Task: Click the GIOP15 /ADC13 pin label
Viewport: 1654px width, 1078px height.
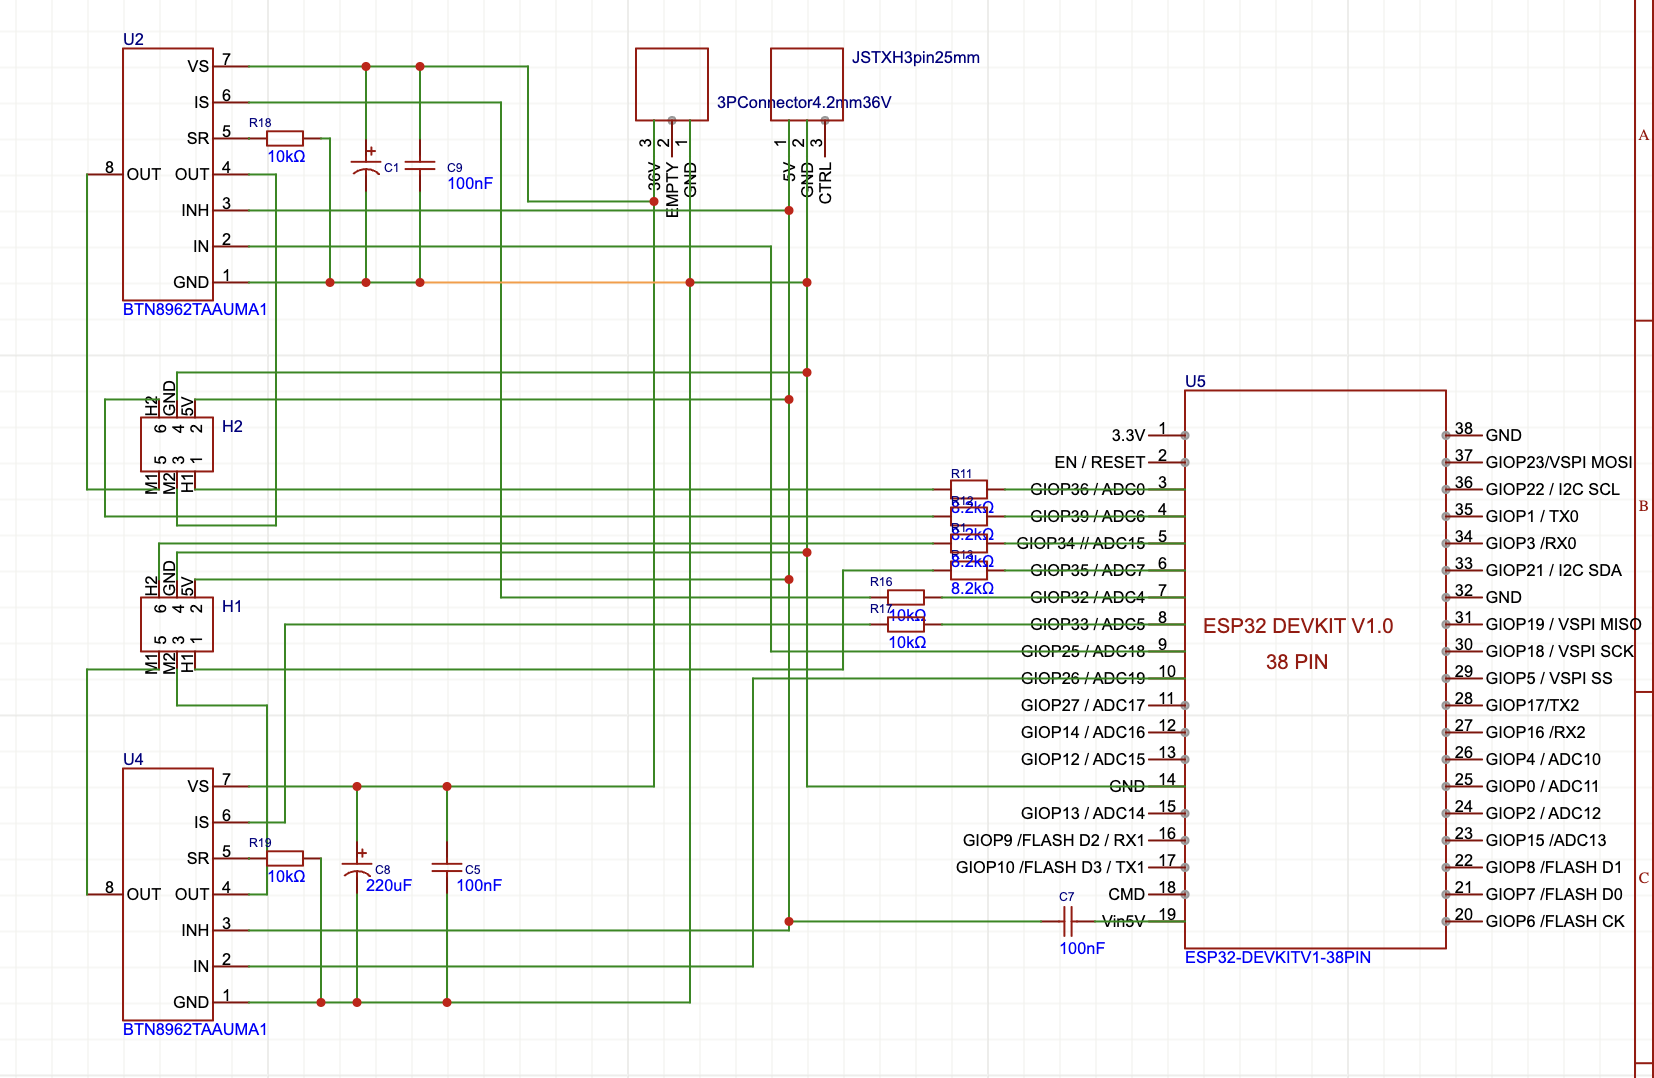Action: [x=1546, y=840]
